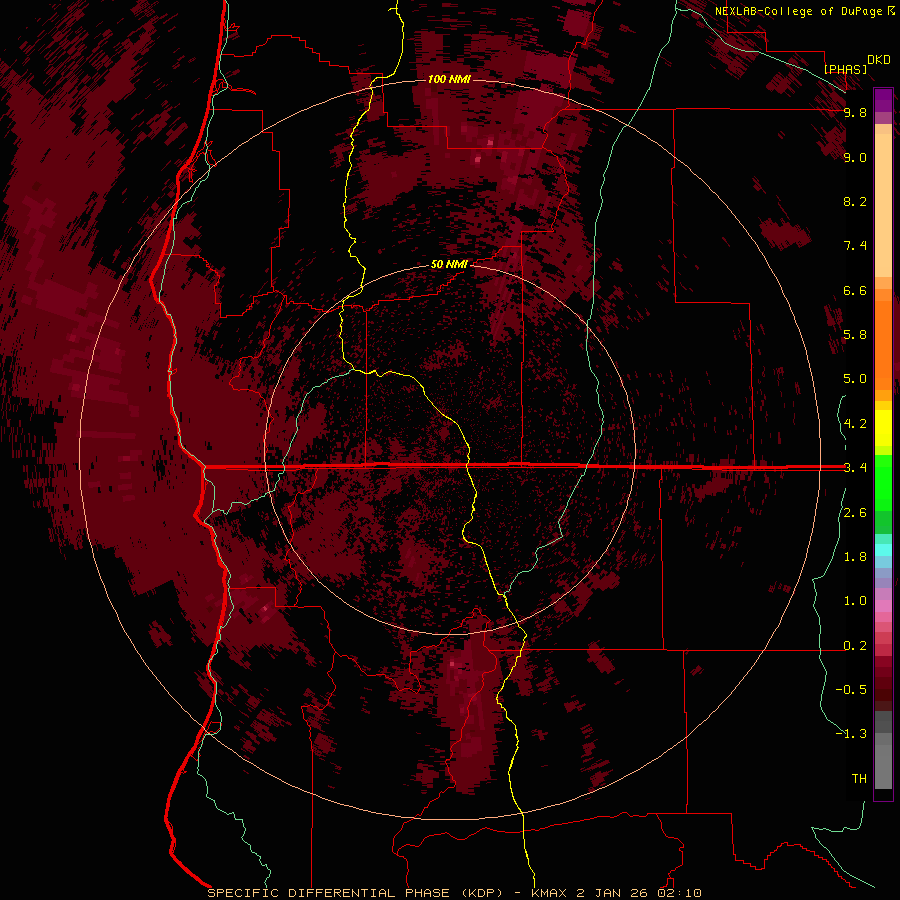The width and height of the screenshot is (900, 900).
Task: Click the -1.3 value on the scale
Action: coord(851,735)
